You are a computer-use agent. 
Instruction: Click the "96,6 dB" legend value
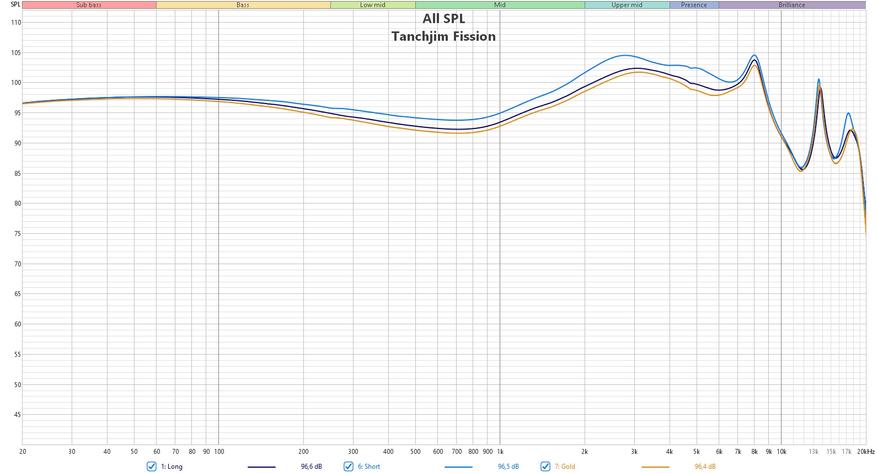[312, 466]
